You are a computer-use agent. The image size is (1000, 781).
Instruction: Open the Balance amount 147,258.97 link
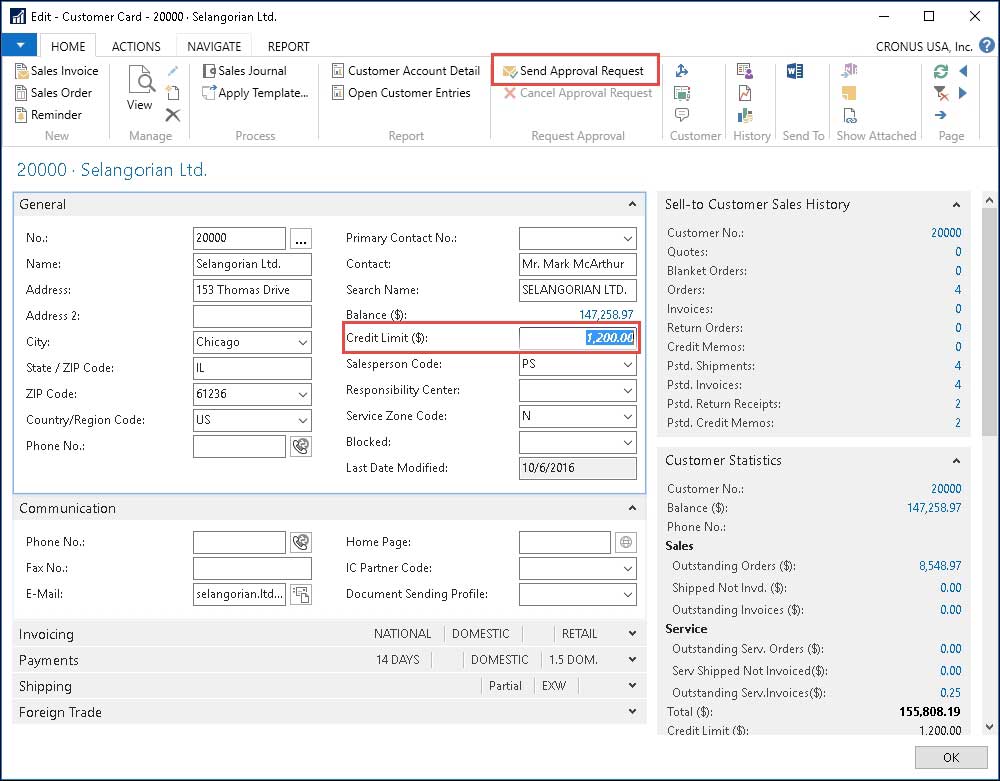click(x=606, y=314)
